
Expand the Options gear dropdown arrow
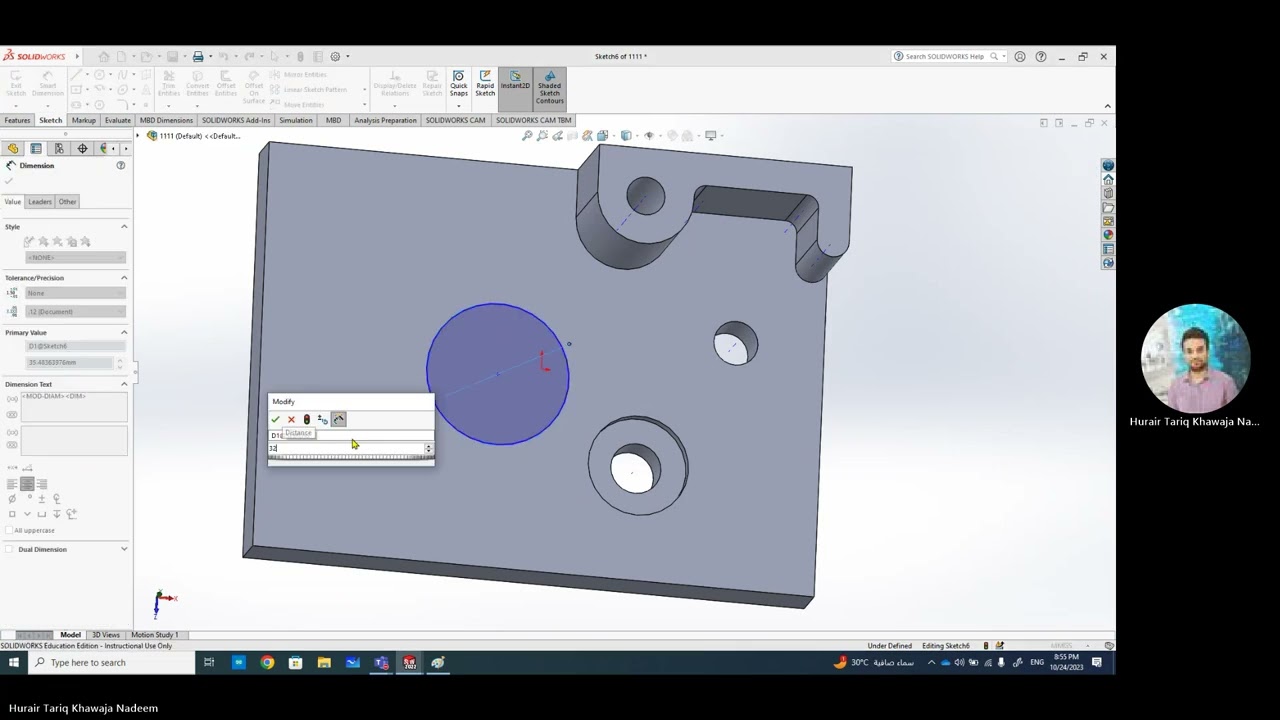[347, 56]
